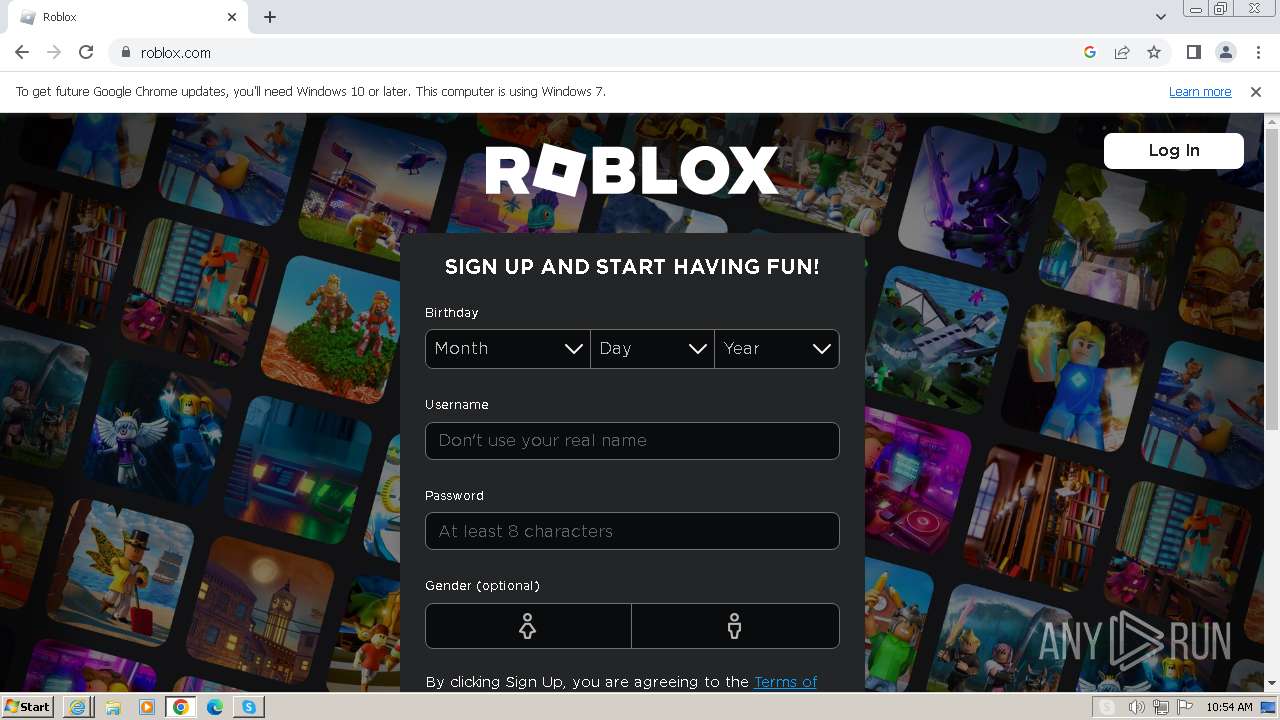Viewport: 1280px width, 720px height.
Task: Click the network status tray icon
Action: pos(1161,707)
